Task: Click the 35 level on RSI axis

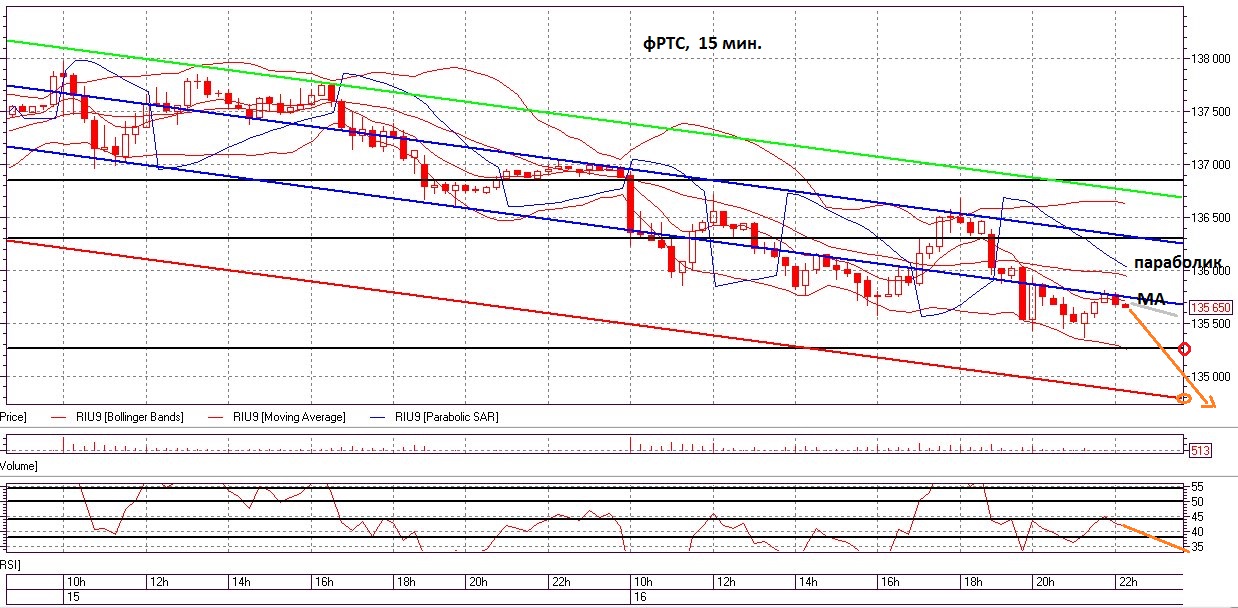Action: 1197,547
